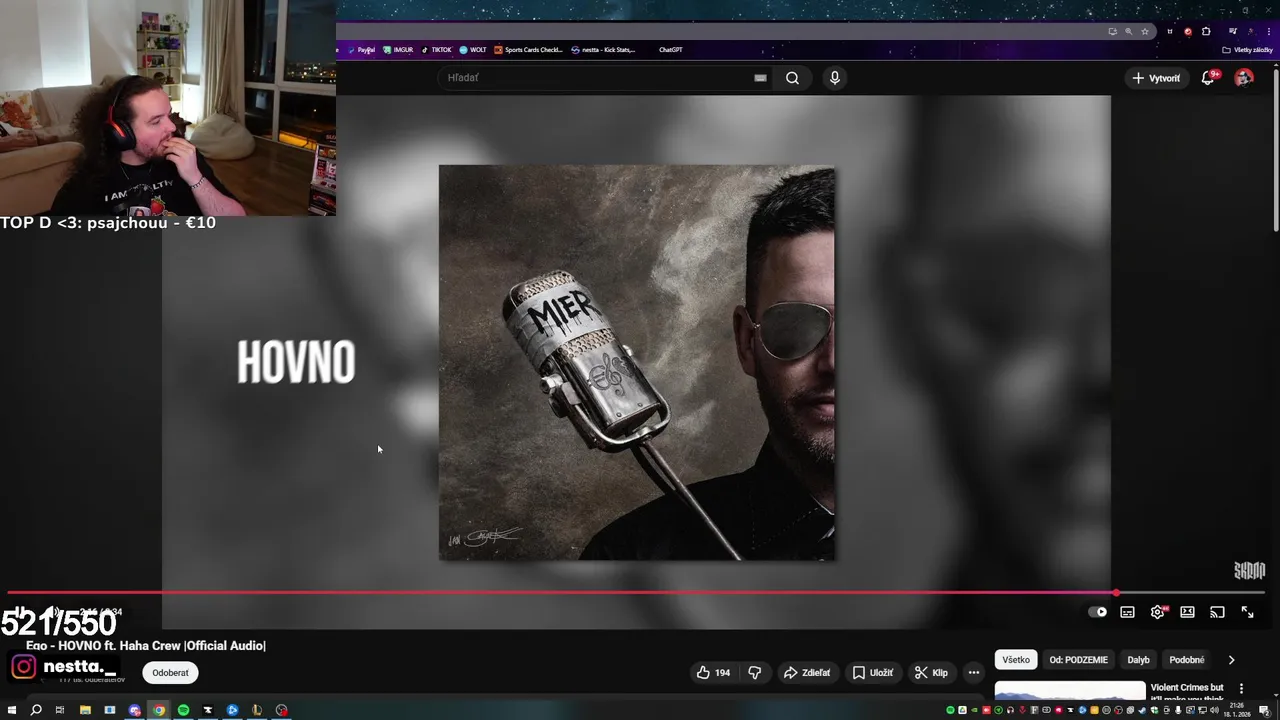This screenshot has width=1280, height=720.
Task: Select the Ďalšie filter chip
Action: click(1138, 660)
